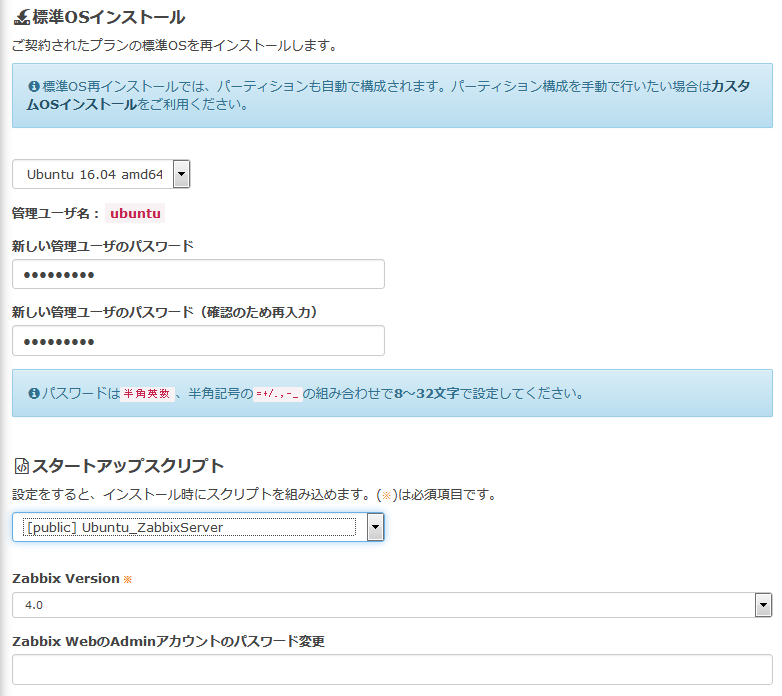Click the arrow button on the Zabbix Version selector
This screenshot has width=782, height=696.
point(763,605)
